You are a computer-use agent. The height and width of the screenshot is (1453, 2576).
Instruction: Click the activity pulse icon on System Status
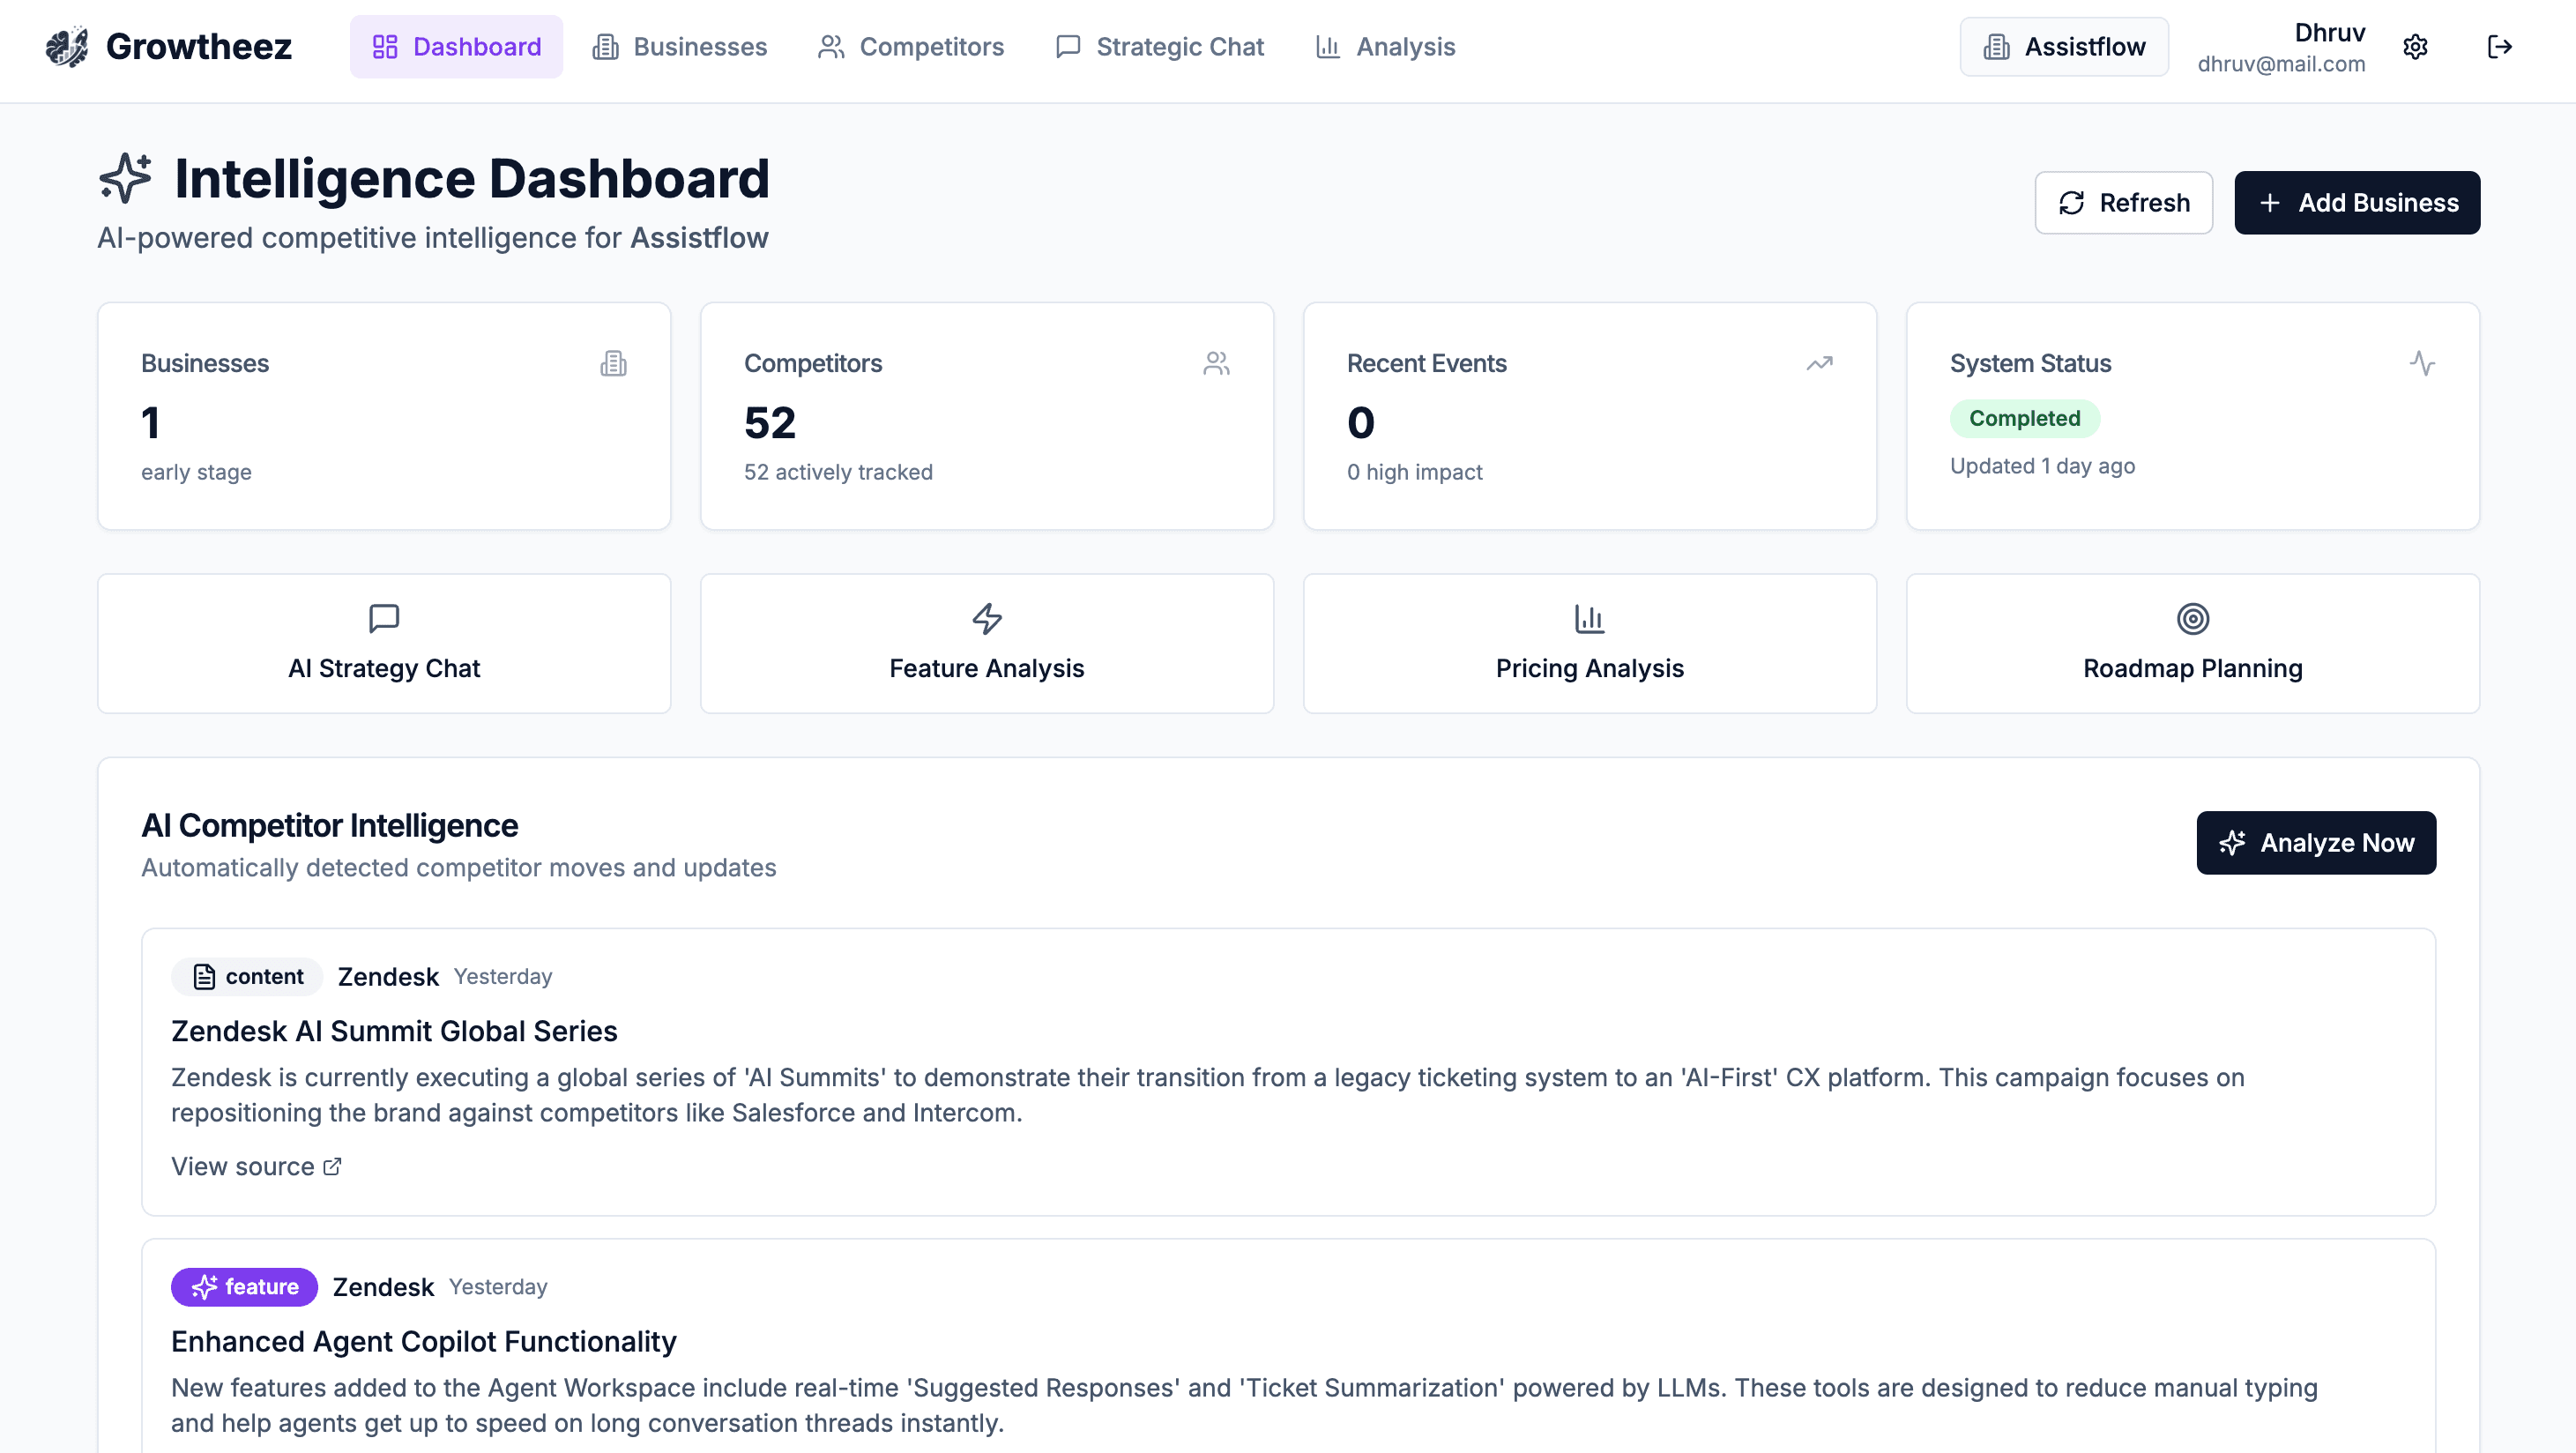coord(2423,363)
